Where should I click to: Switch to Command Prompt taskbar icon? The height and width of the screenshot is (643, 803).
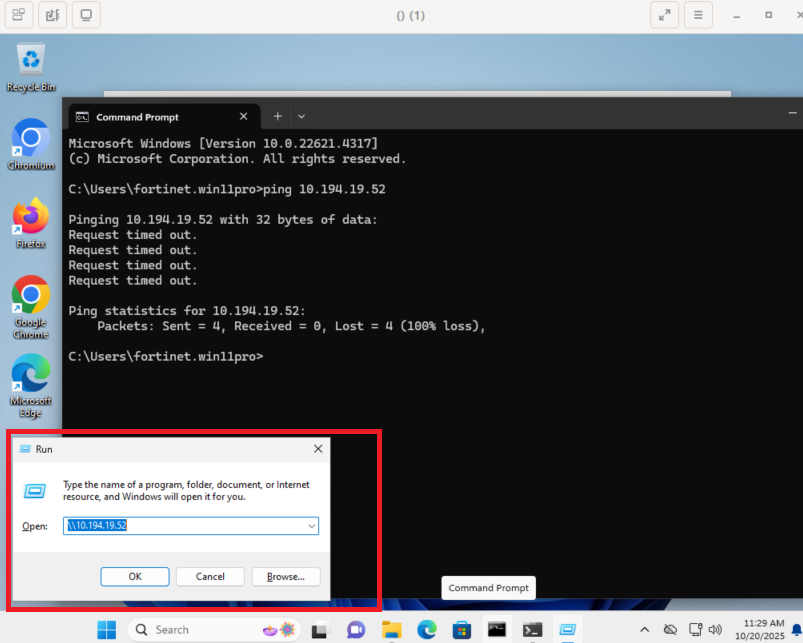tap(497, 630)
